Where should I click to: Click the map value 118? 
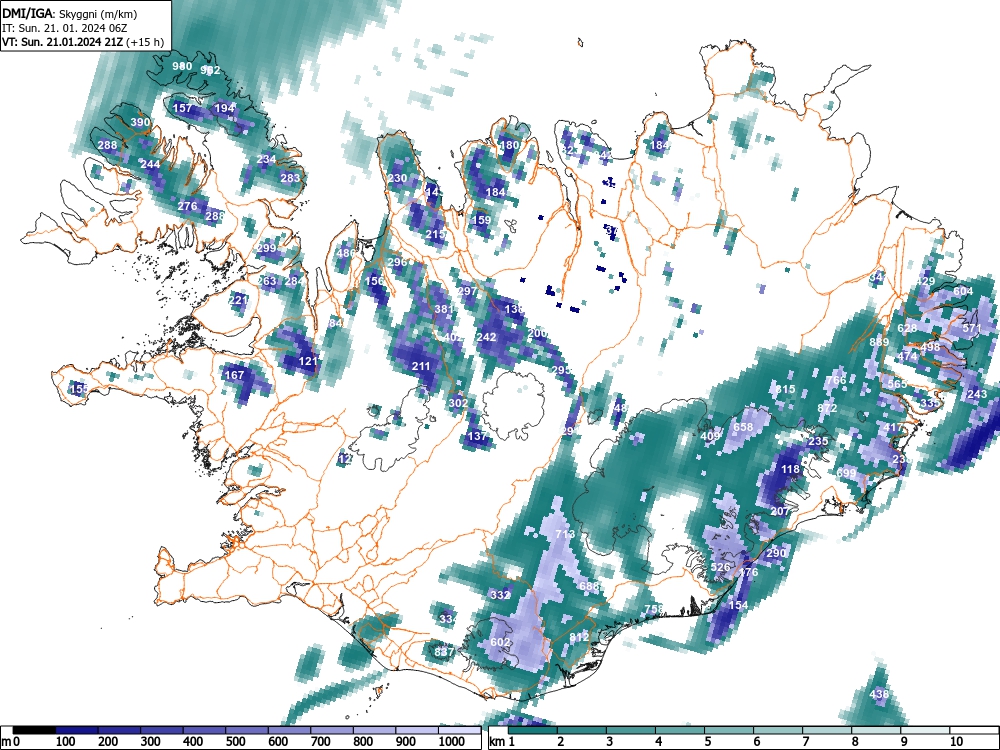[790, 469]
